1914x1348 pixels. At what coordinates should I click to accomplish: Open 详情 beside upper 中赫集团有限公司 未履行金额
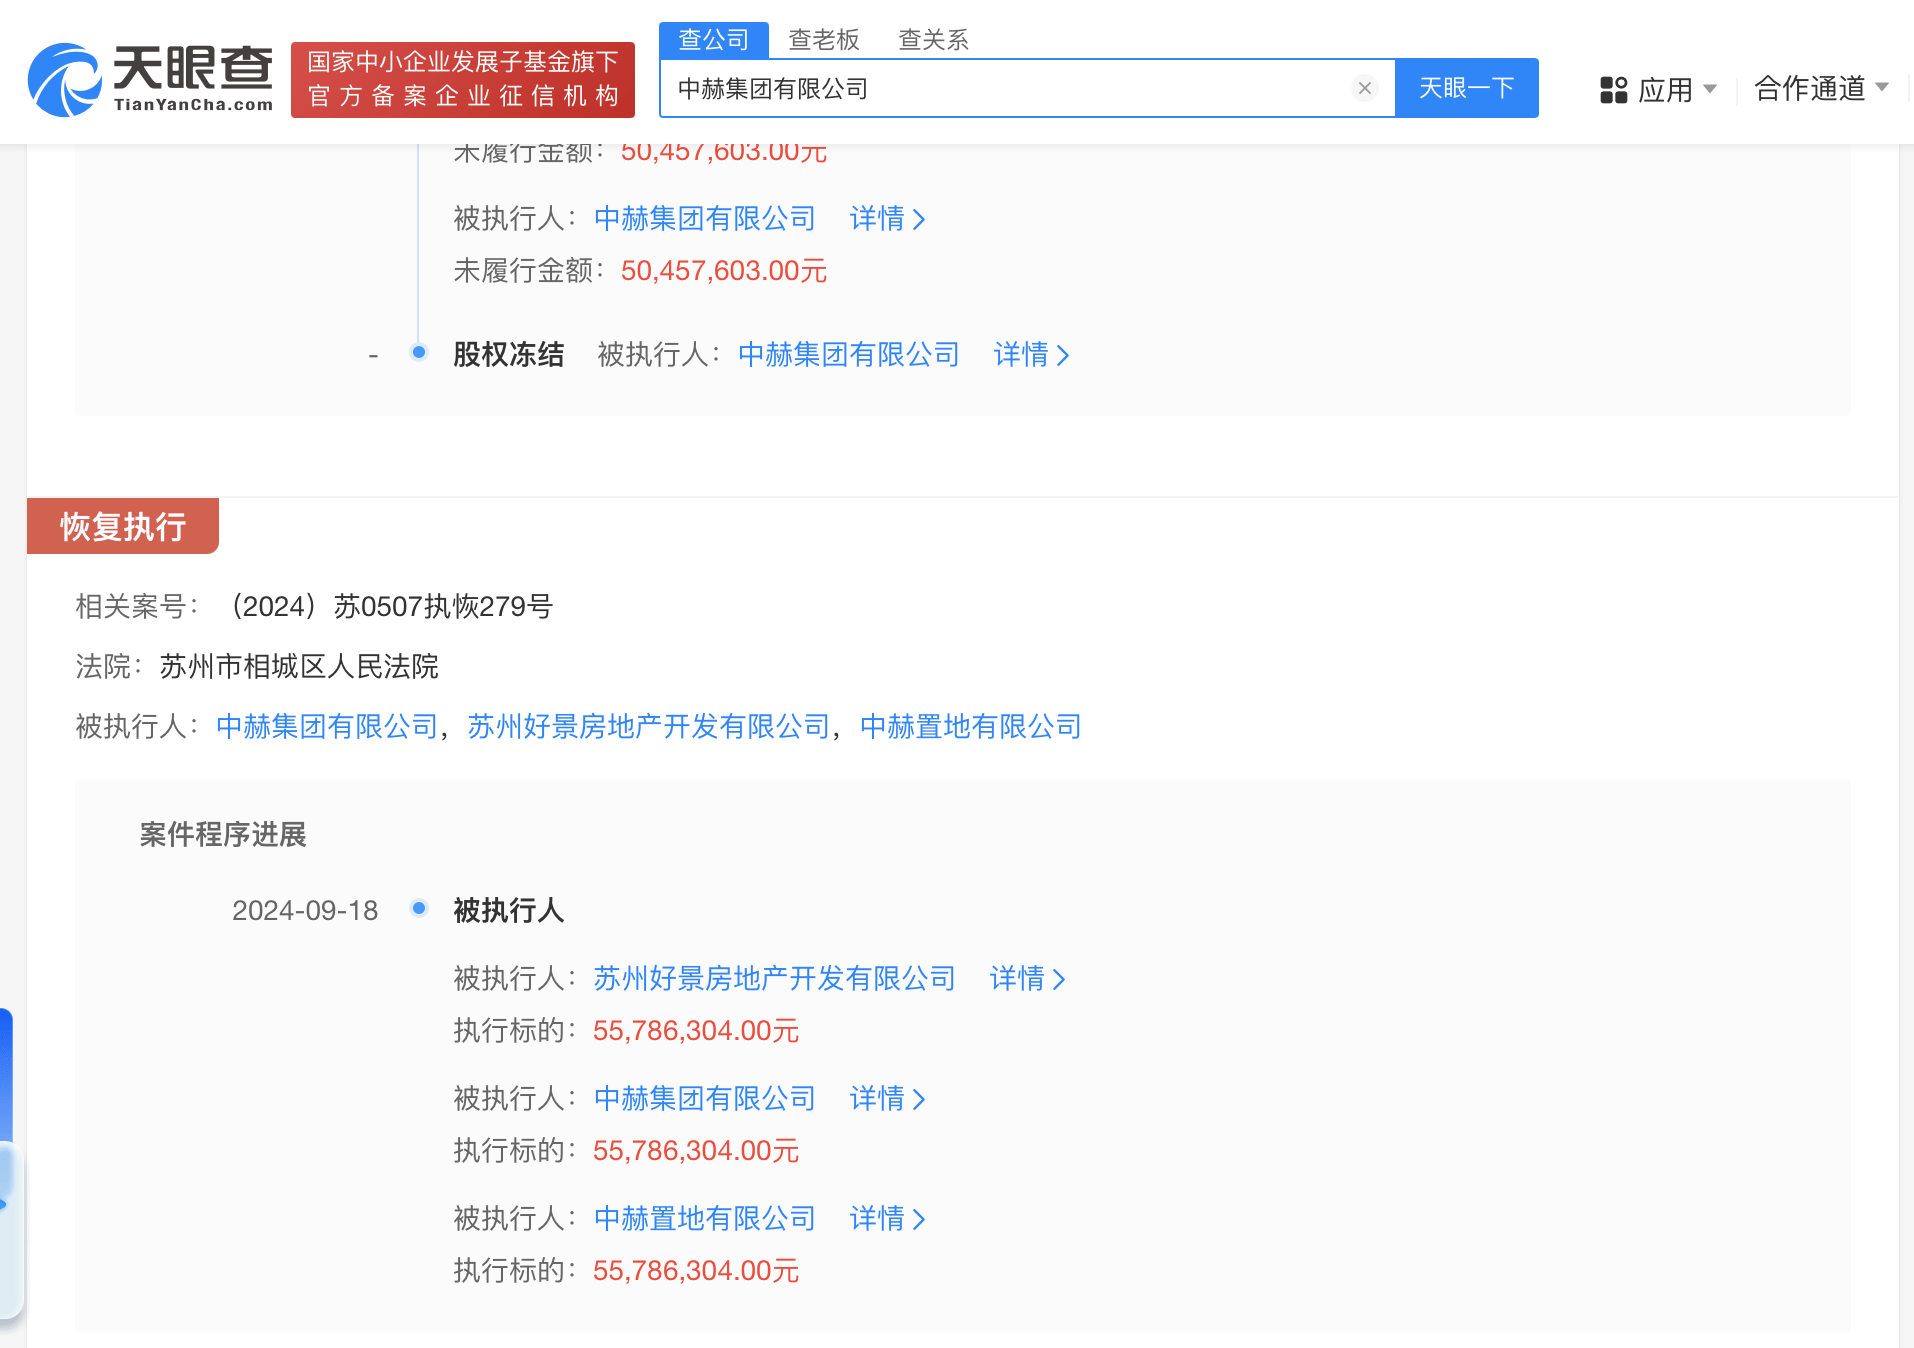[888, 218]
